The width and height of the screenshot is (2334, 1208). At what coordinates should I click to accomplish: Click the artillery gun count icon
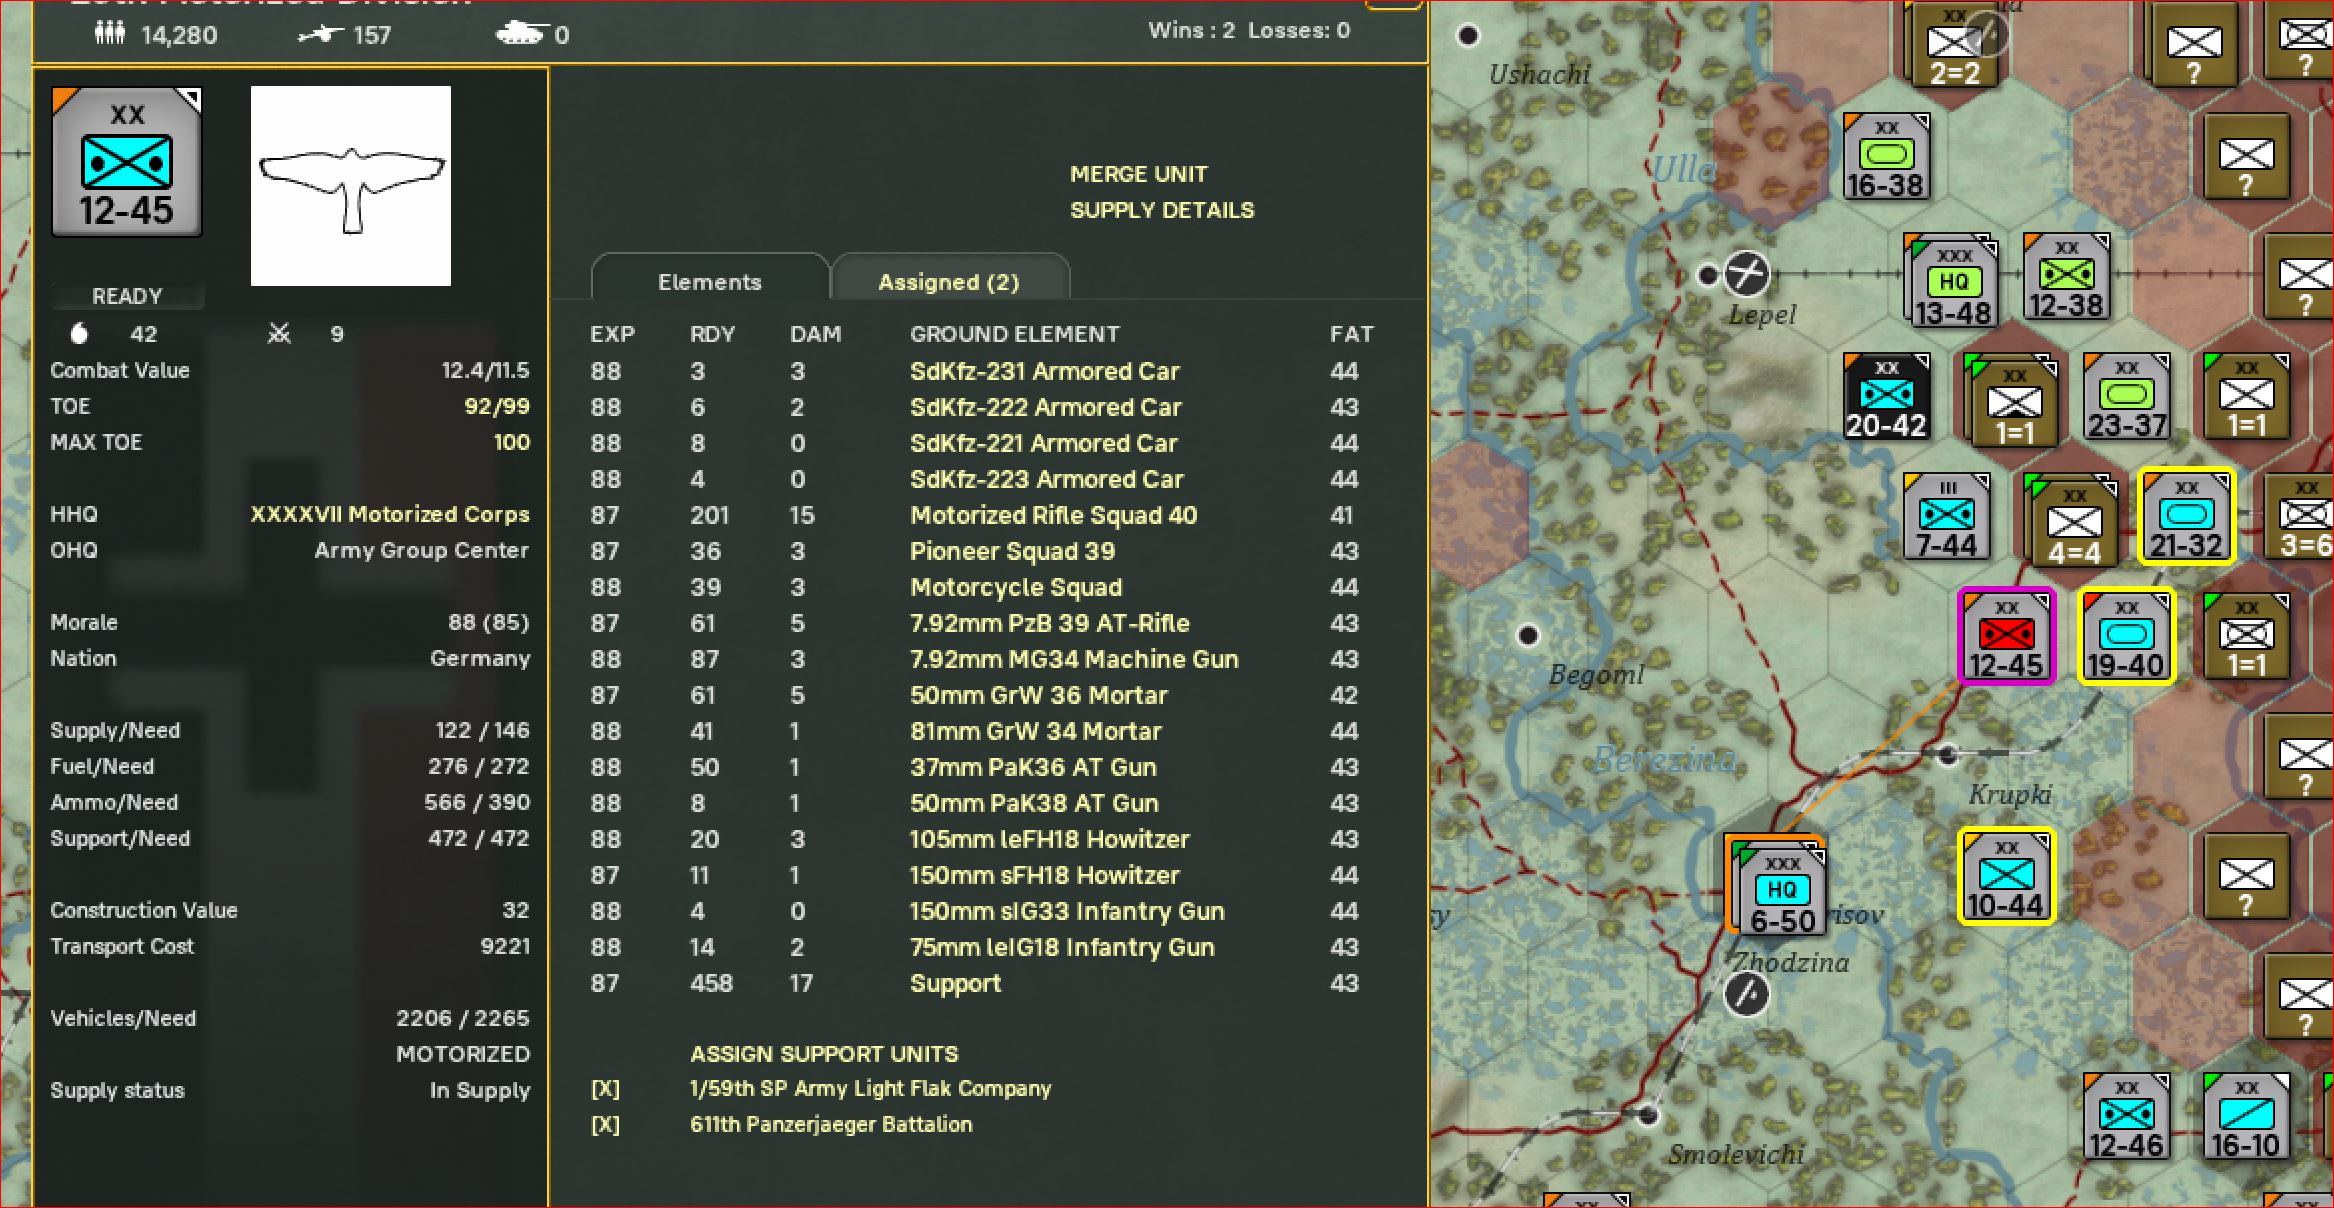tap(320, 35)
